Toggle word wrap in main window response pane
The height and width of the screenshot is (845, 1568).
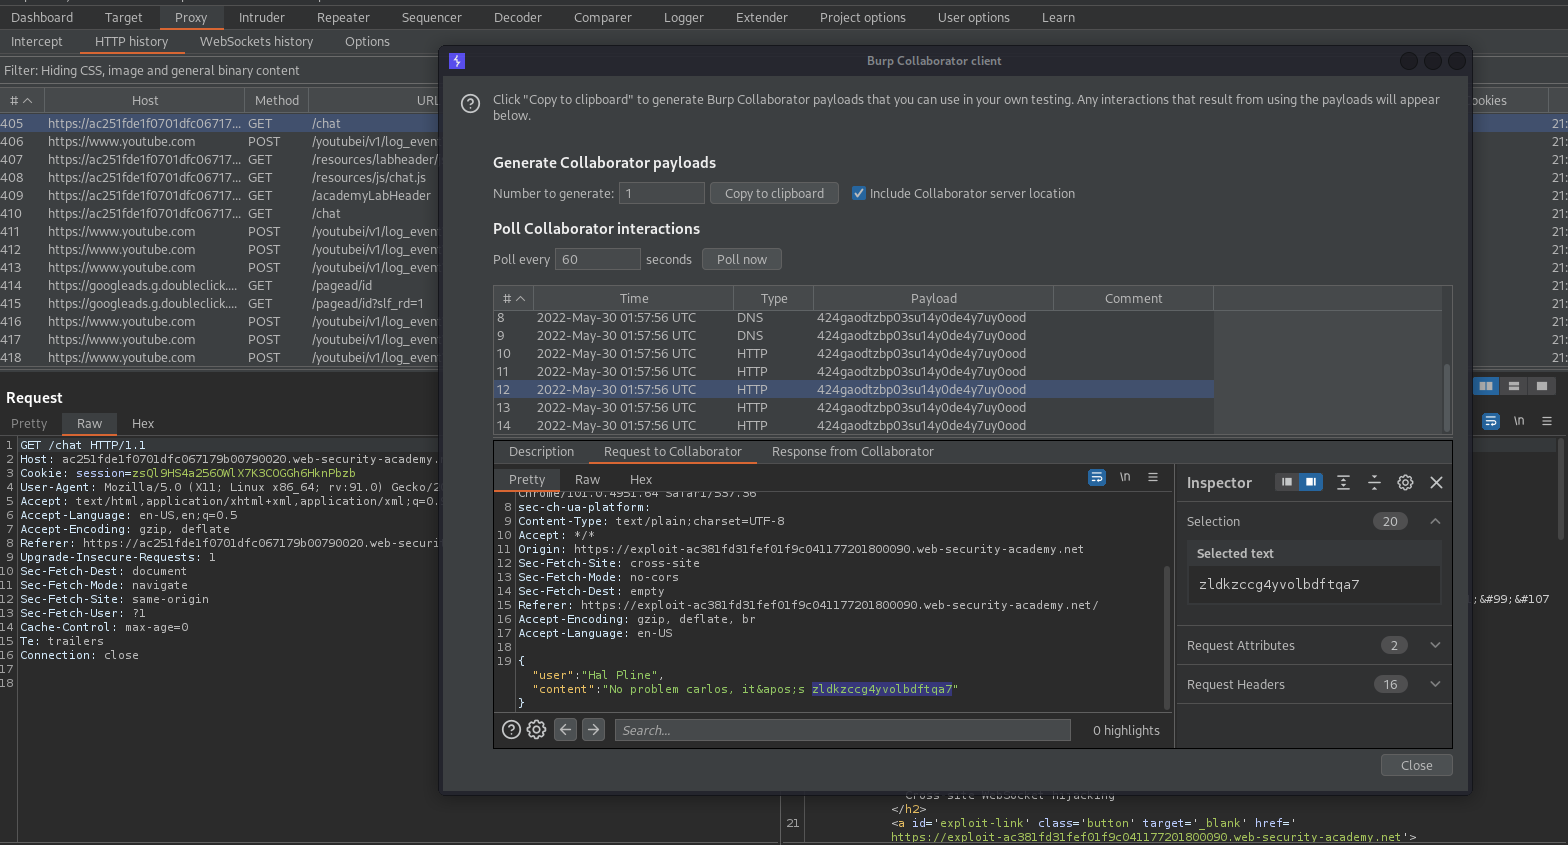click(1491, 421)
